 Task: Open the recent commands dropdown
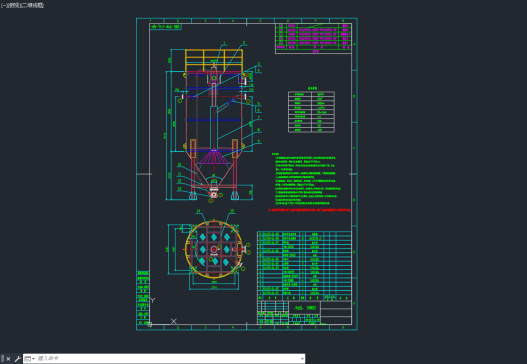point(30,359)
